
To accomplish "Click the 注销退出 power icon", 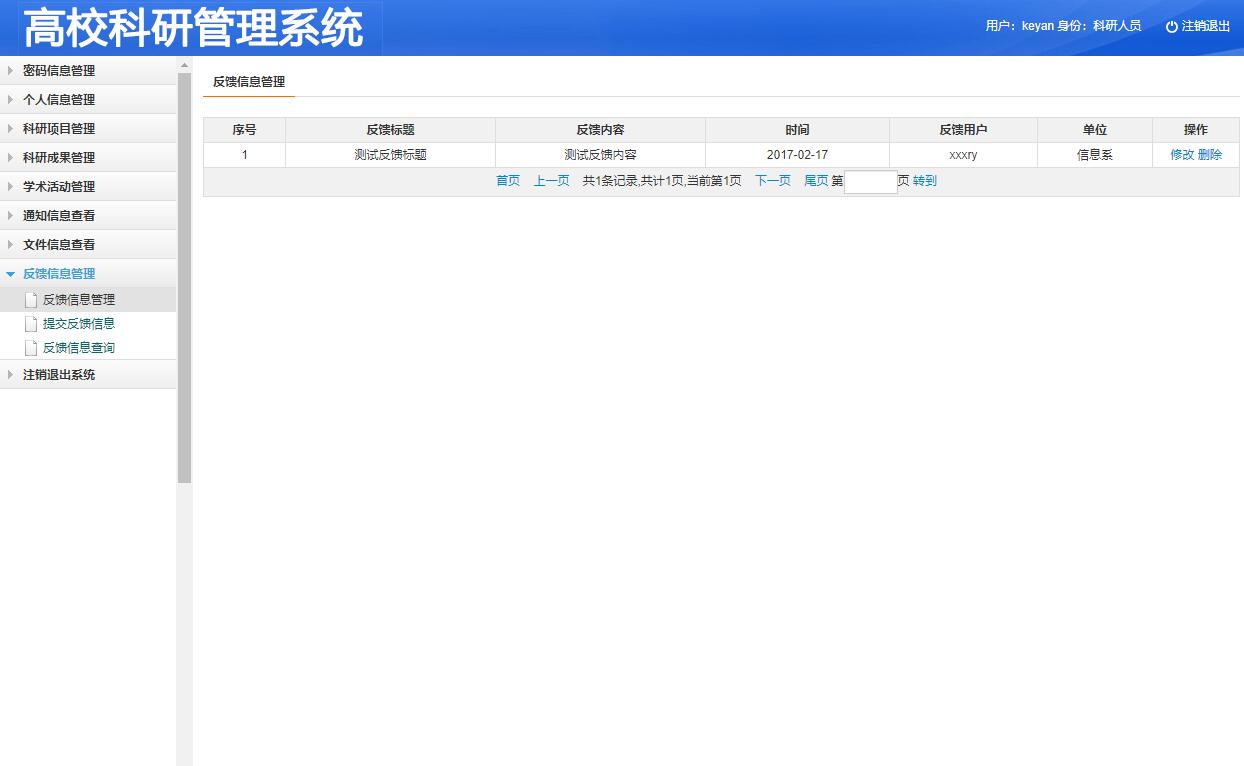I will click(1170, 26).
